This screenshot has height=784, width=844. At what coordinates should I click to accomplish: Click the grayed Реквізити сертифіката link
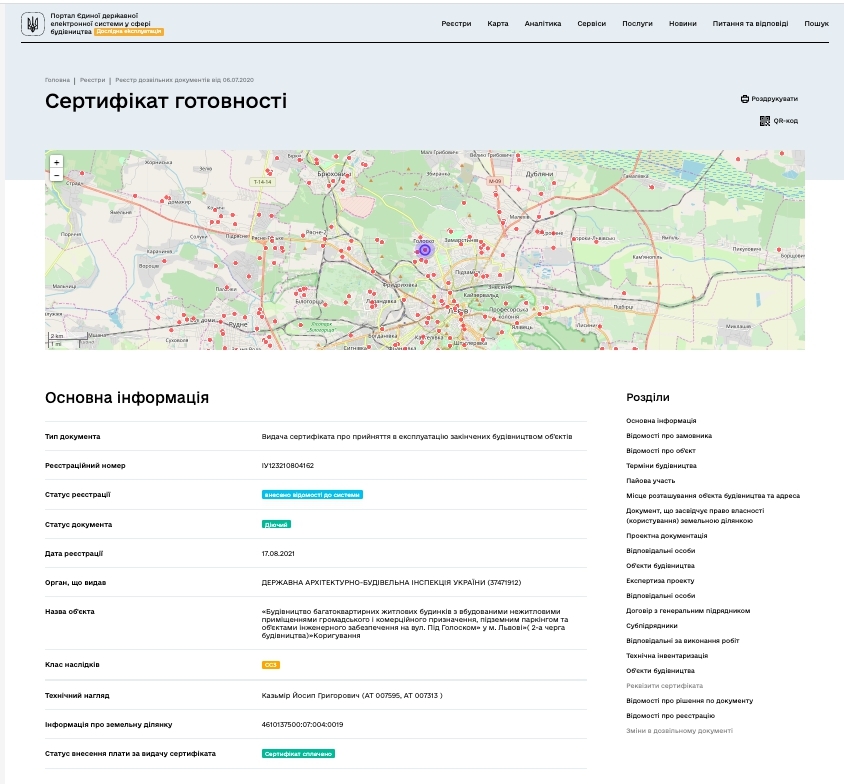point(664,686)
